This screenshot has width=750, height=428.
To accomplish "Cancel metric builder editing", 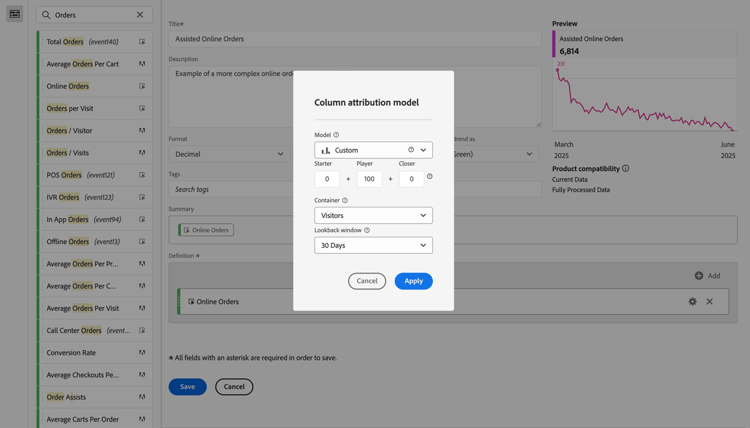I will [234, 386].
